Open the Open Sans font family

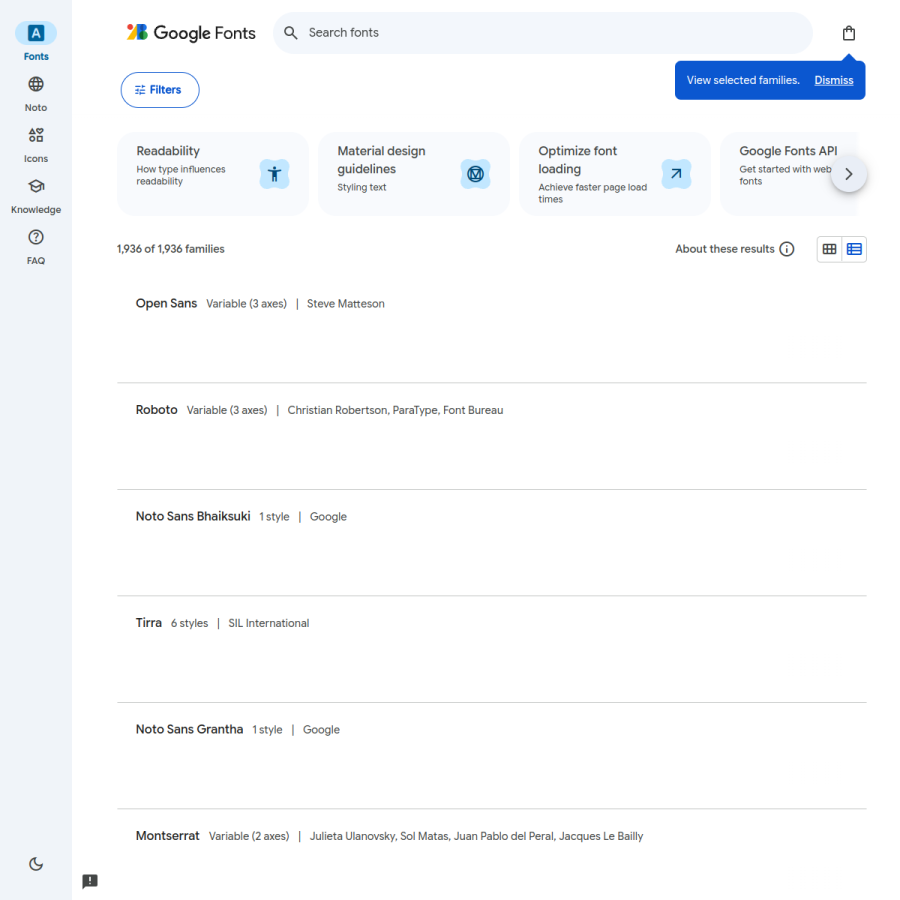[492, 330]
